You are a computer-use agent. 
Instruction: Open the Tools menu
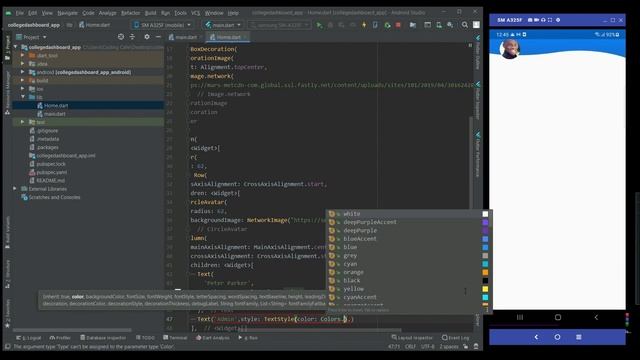[x=180, y=13]
